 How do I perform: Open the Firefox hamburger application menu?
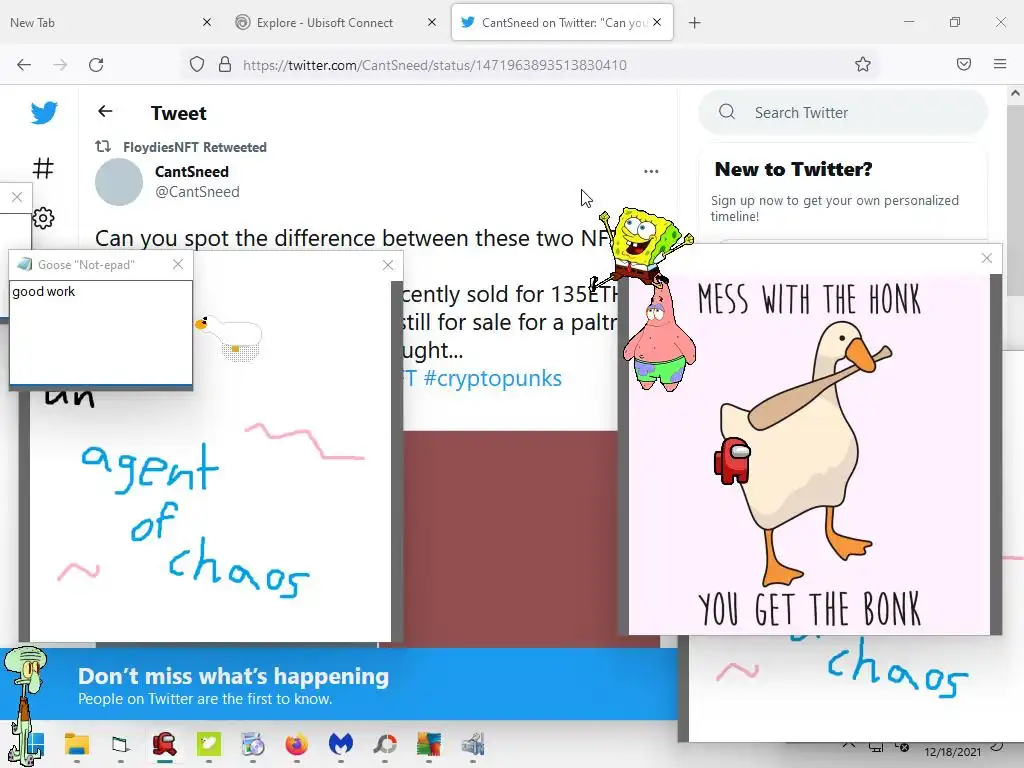pyautogui.click(x=1000, y=64)
